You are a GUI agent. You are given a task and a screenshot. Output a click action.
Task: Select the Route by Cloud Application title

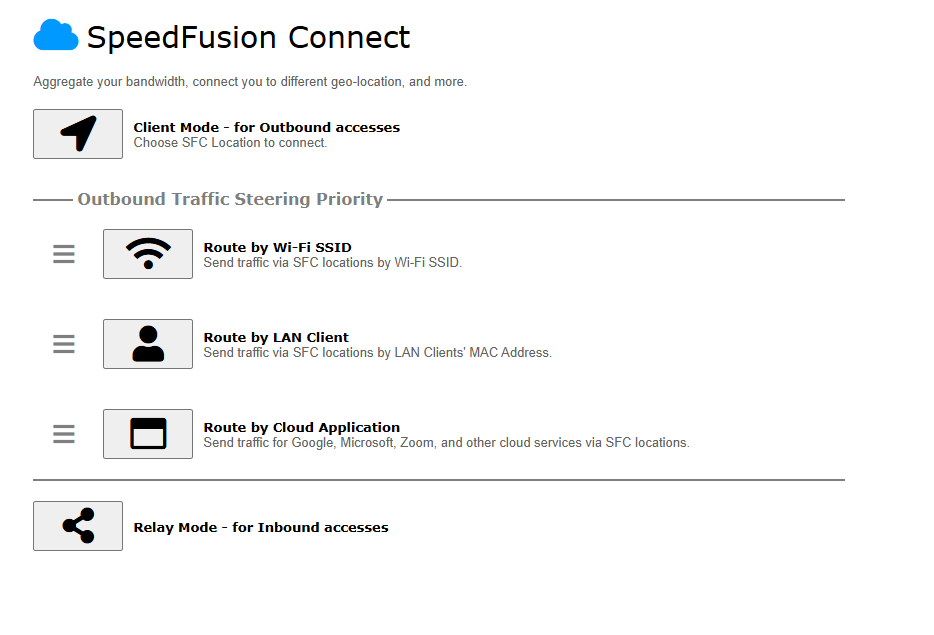point(302,427)
